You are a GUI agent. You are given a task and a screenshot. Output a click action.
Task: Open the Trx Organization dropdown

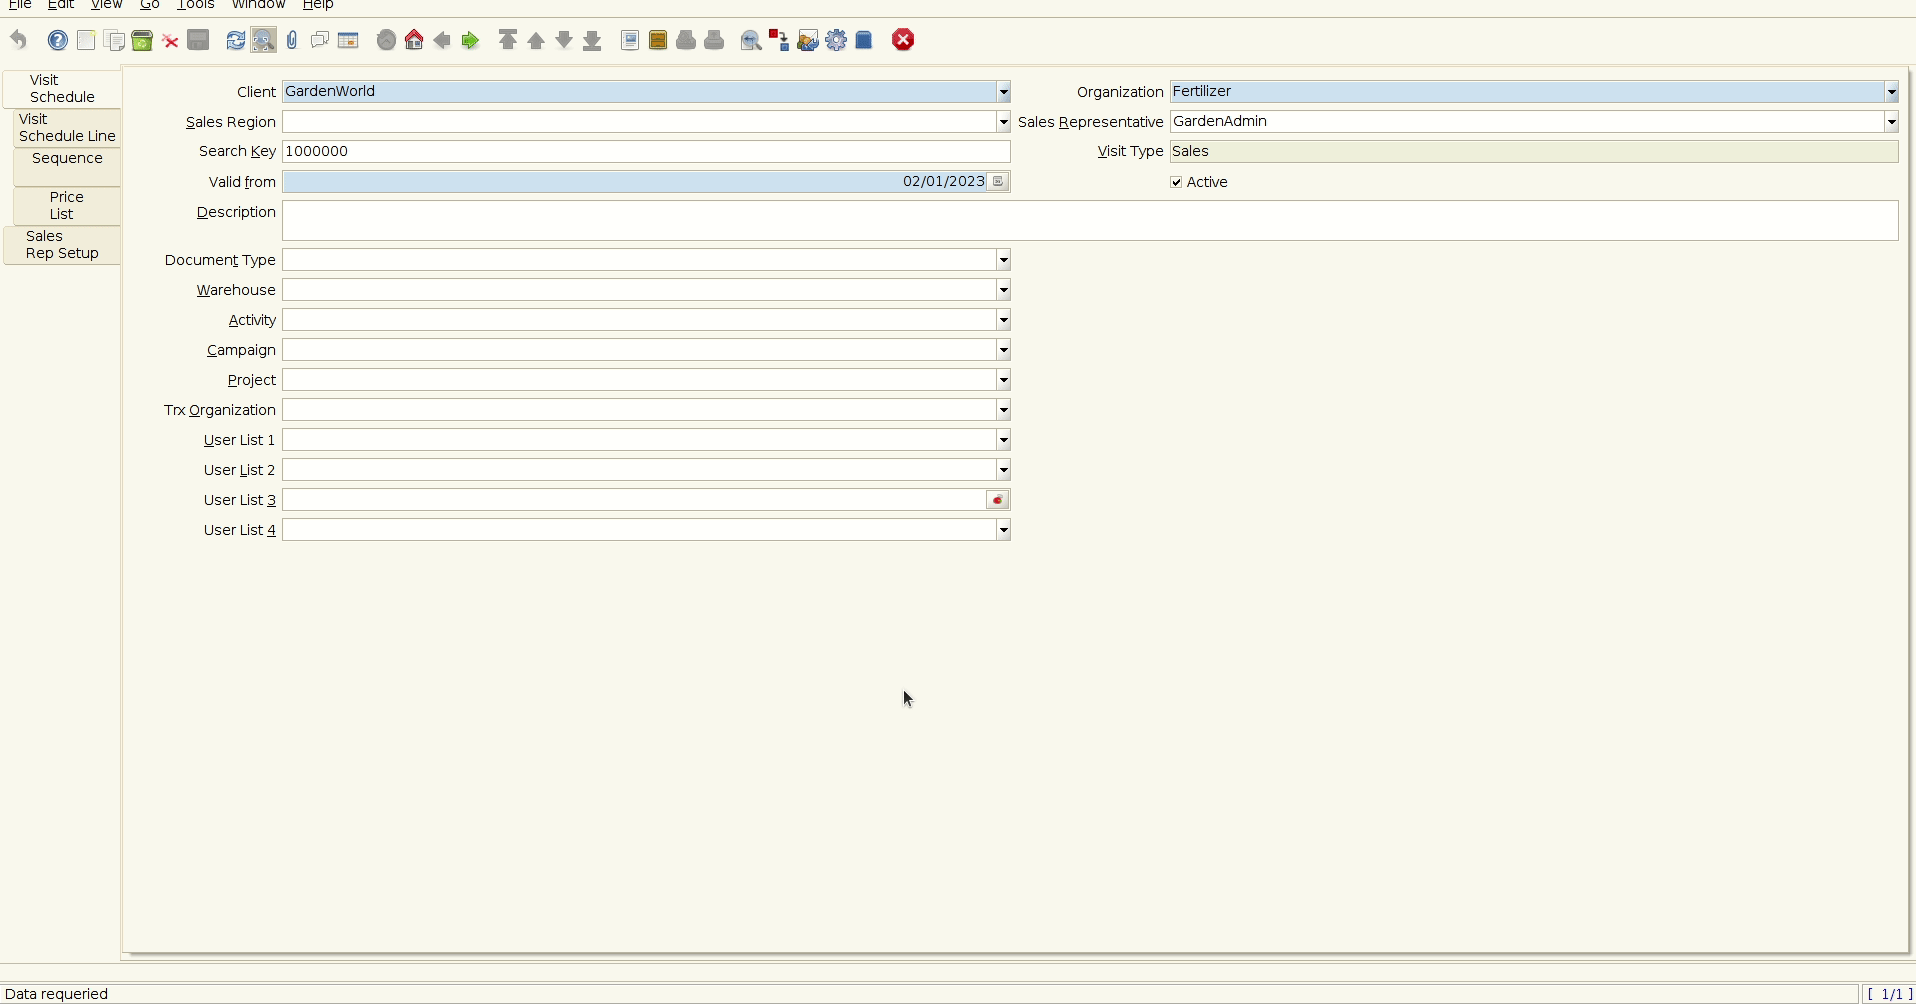click(1003, 410)
